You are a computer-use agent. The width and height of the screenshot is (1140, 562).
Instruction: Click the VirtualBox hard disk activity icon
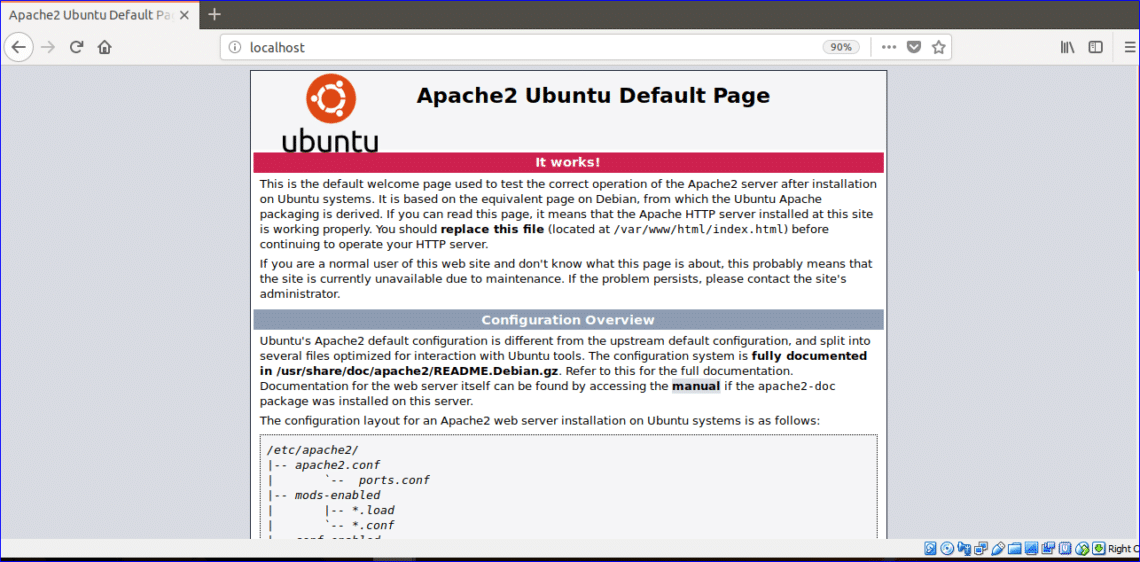[x=930, y=548]
